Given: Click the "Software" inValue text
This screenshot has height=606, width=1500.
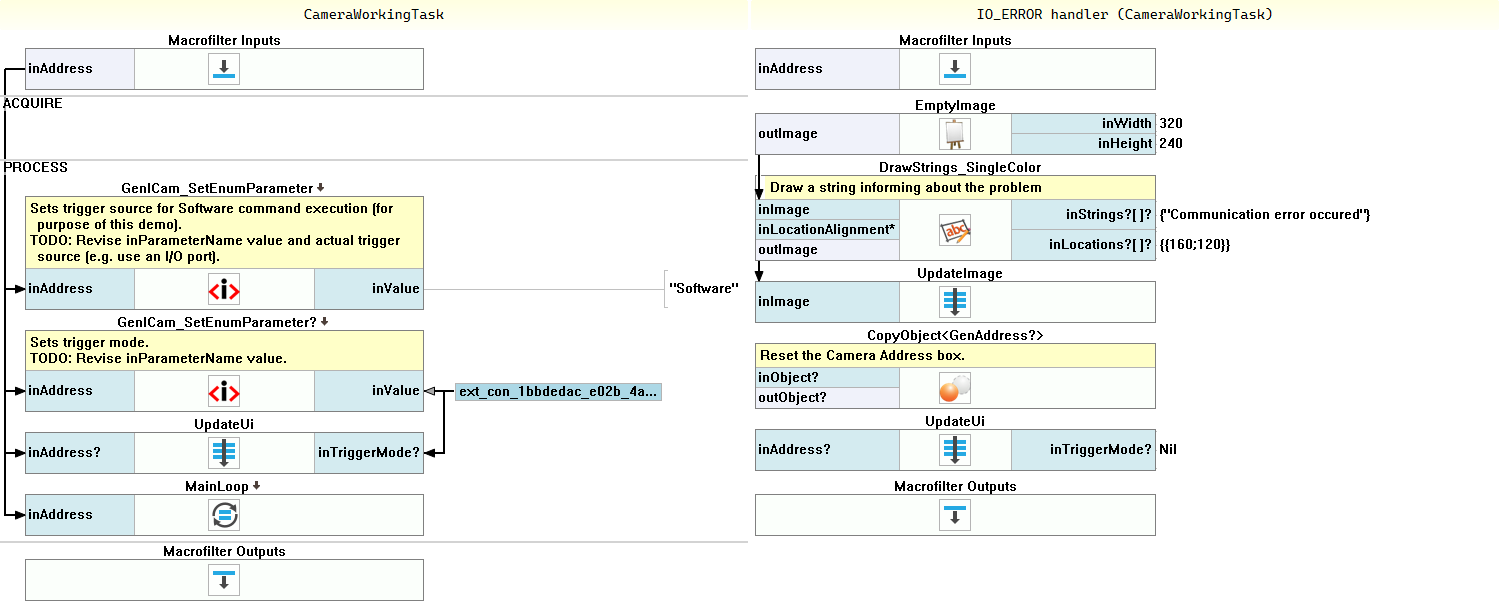Looking at the screenshot, I should point(703,289).
